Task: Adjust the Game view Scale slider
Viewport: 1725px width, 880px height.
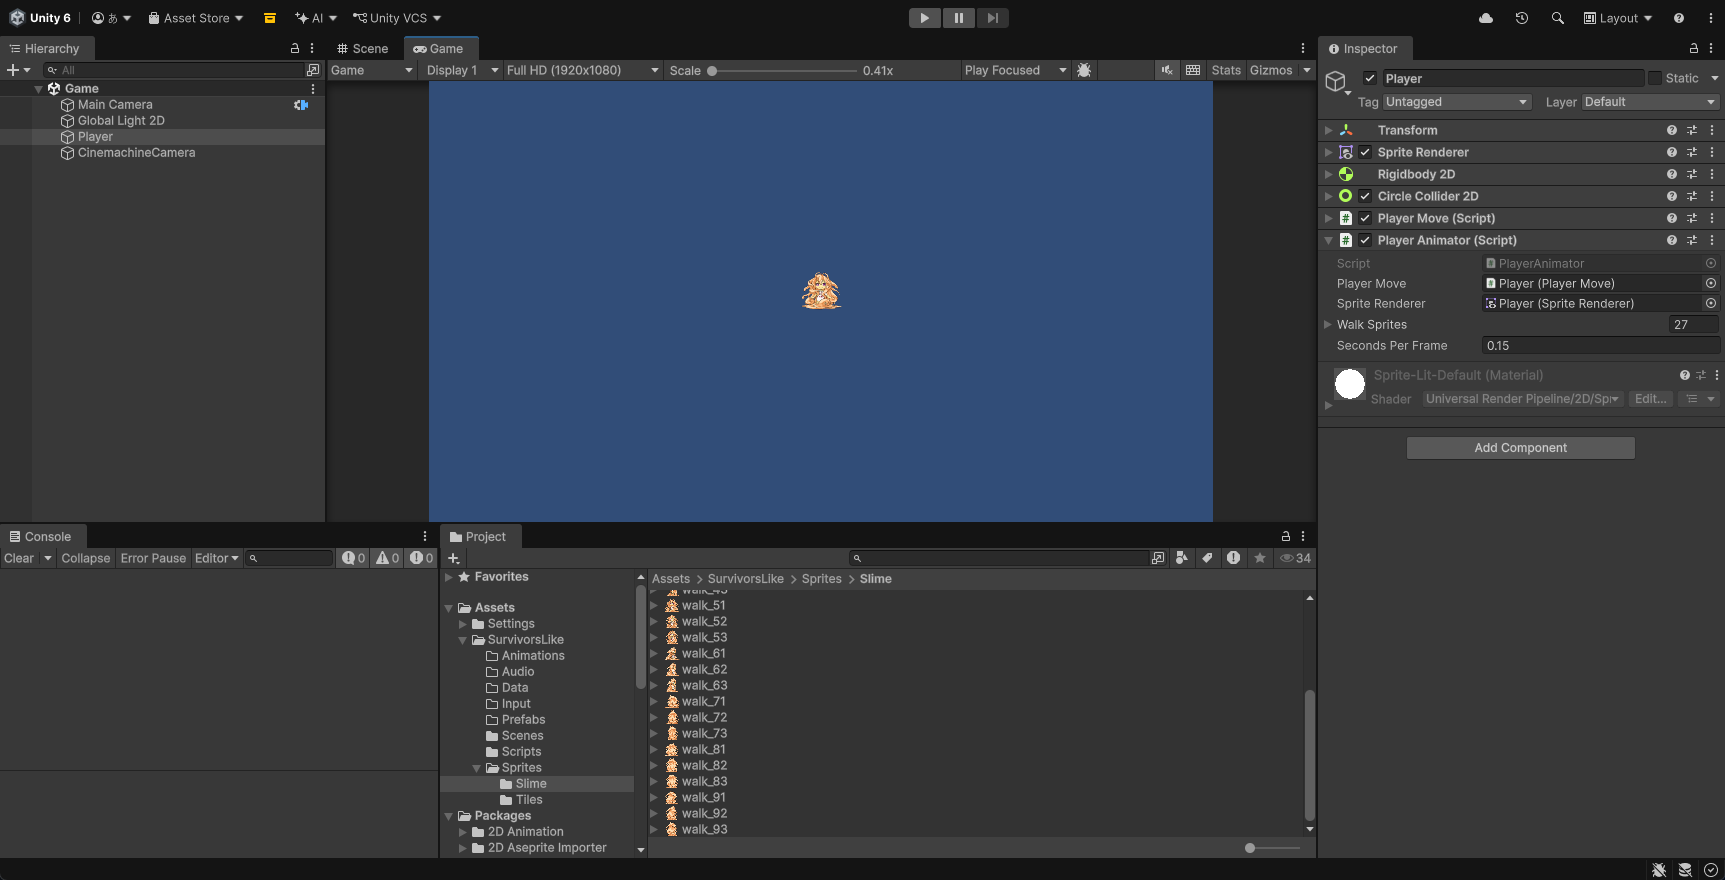Action: (782, 71)
